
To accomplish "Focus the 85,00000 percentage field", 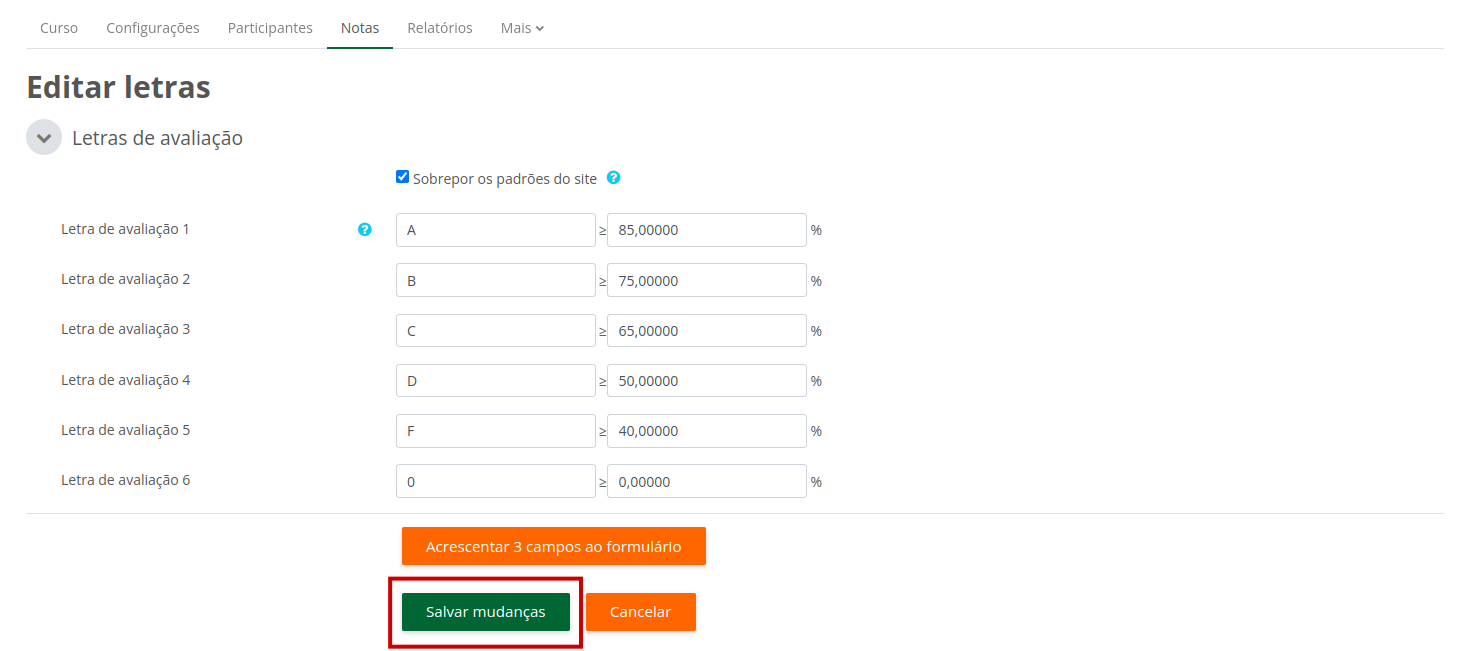I will [x=706, y=230].
